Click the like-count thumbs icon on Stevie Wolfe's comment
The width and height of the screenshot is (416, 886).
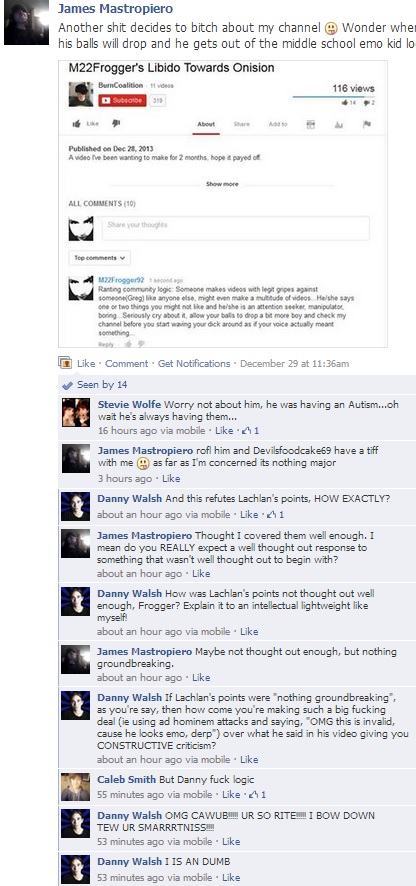point(244,431)
